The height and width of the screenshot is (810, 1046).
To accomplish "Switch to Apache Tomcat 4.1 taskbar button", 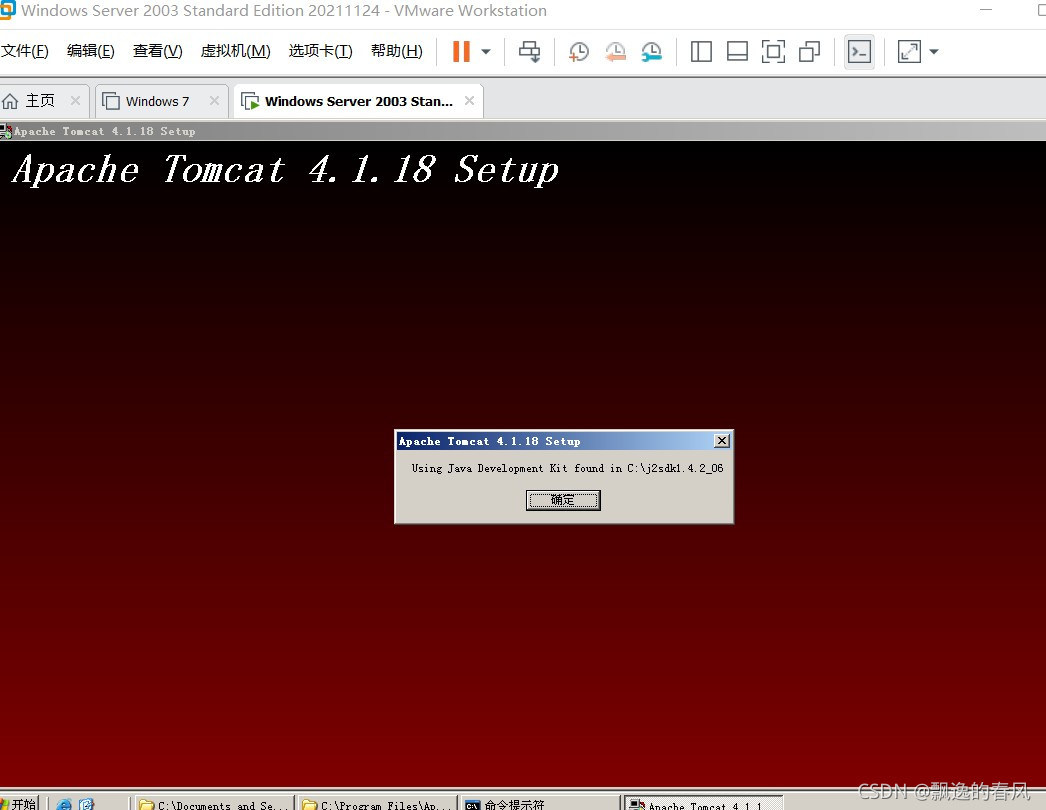I will tap(702, 803).
